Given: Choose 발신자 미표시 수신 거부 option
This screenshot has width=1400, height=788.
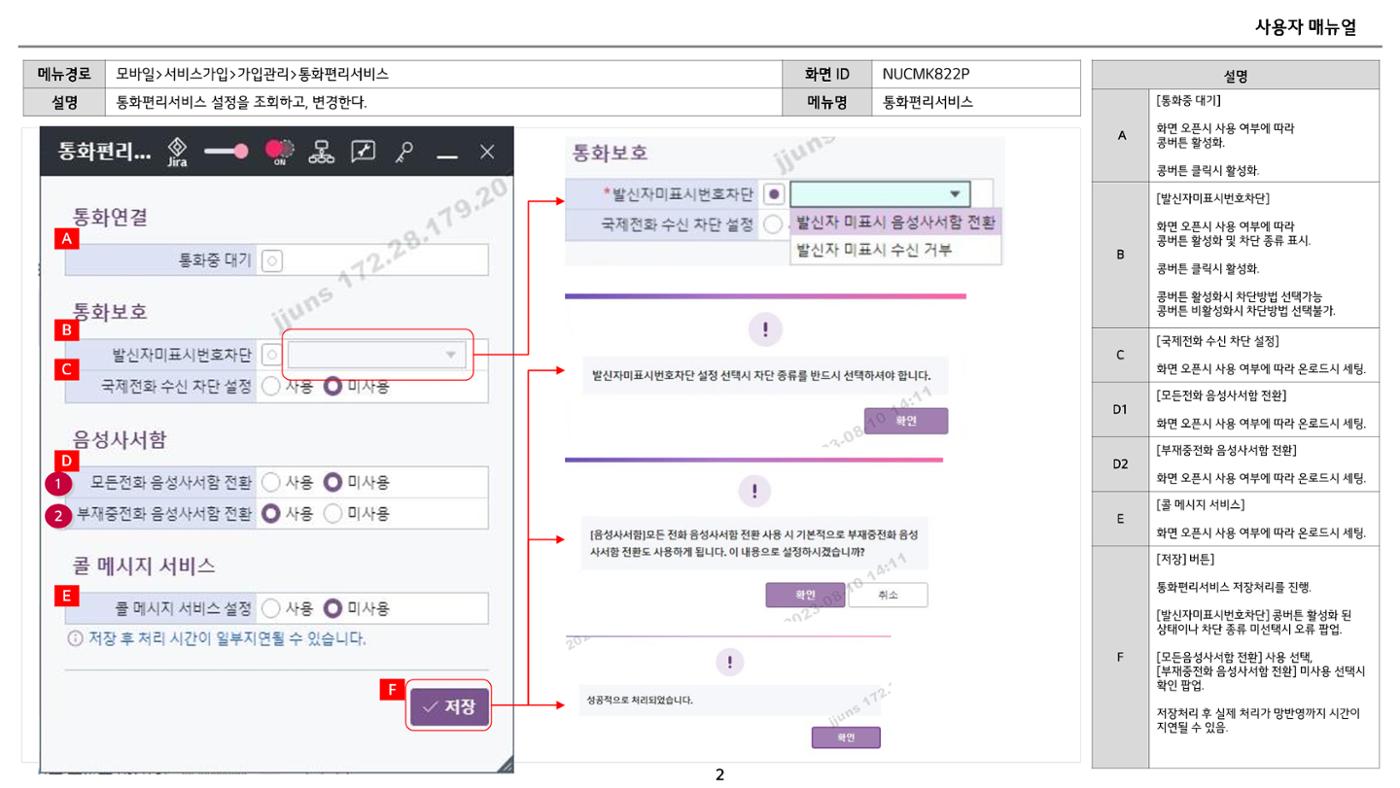Looking at the screenshot, I should (895, 249).
